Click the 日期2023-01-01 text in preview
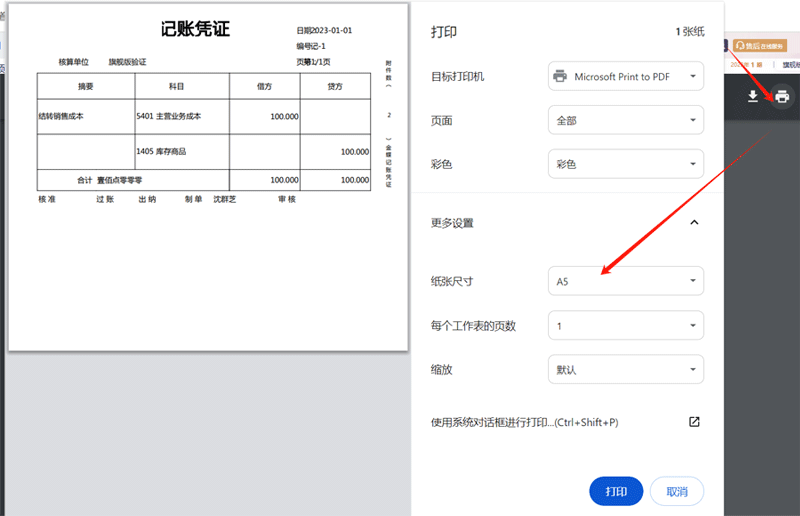 coord(324,31)
